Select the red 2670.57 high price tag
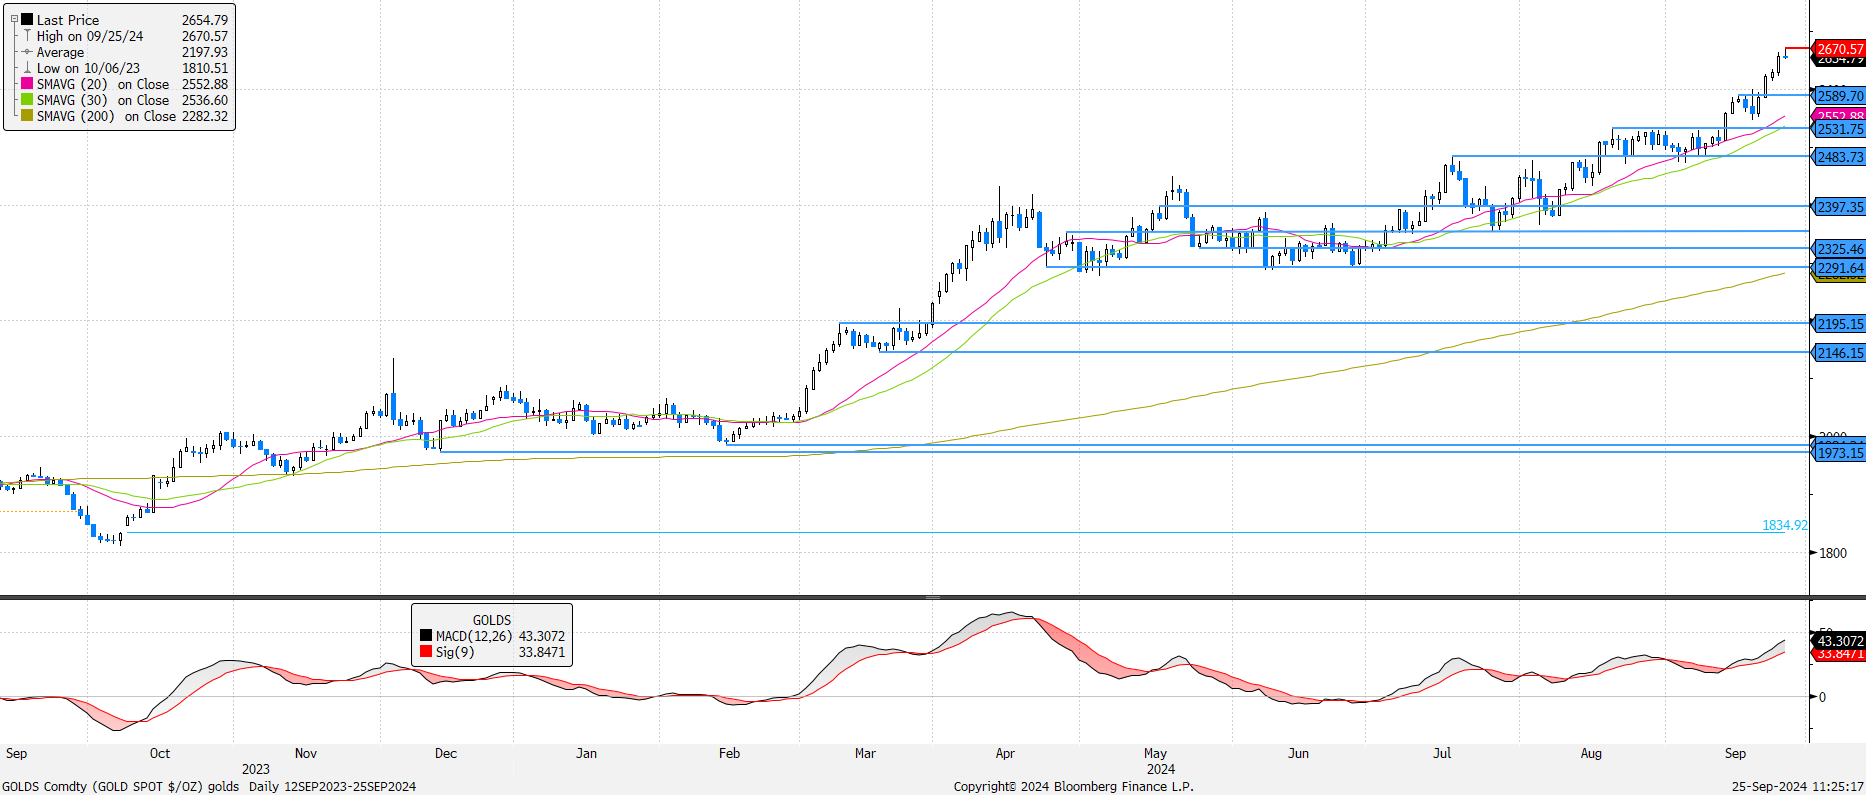This screenshot has width=1866, height=795. click(x=1839, y=48)
